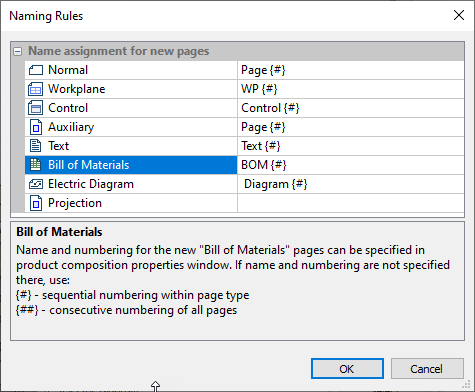This screenshot has width=475, height=392.
Task: Click the Auxiliary page type icon
Action: coord(36,127)
